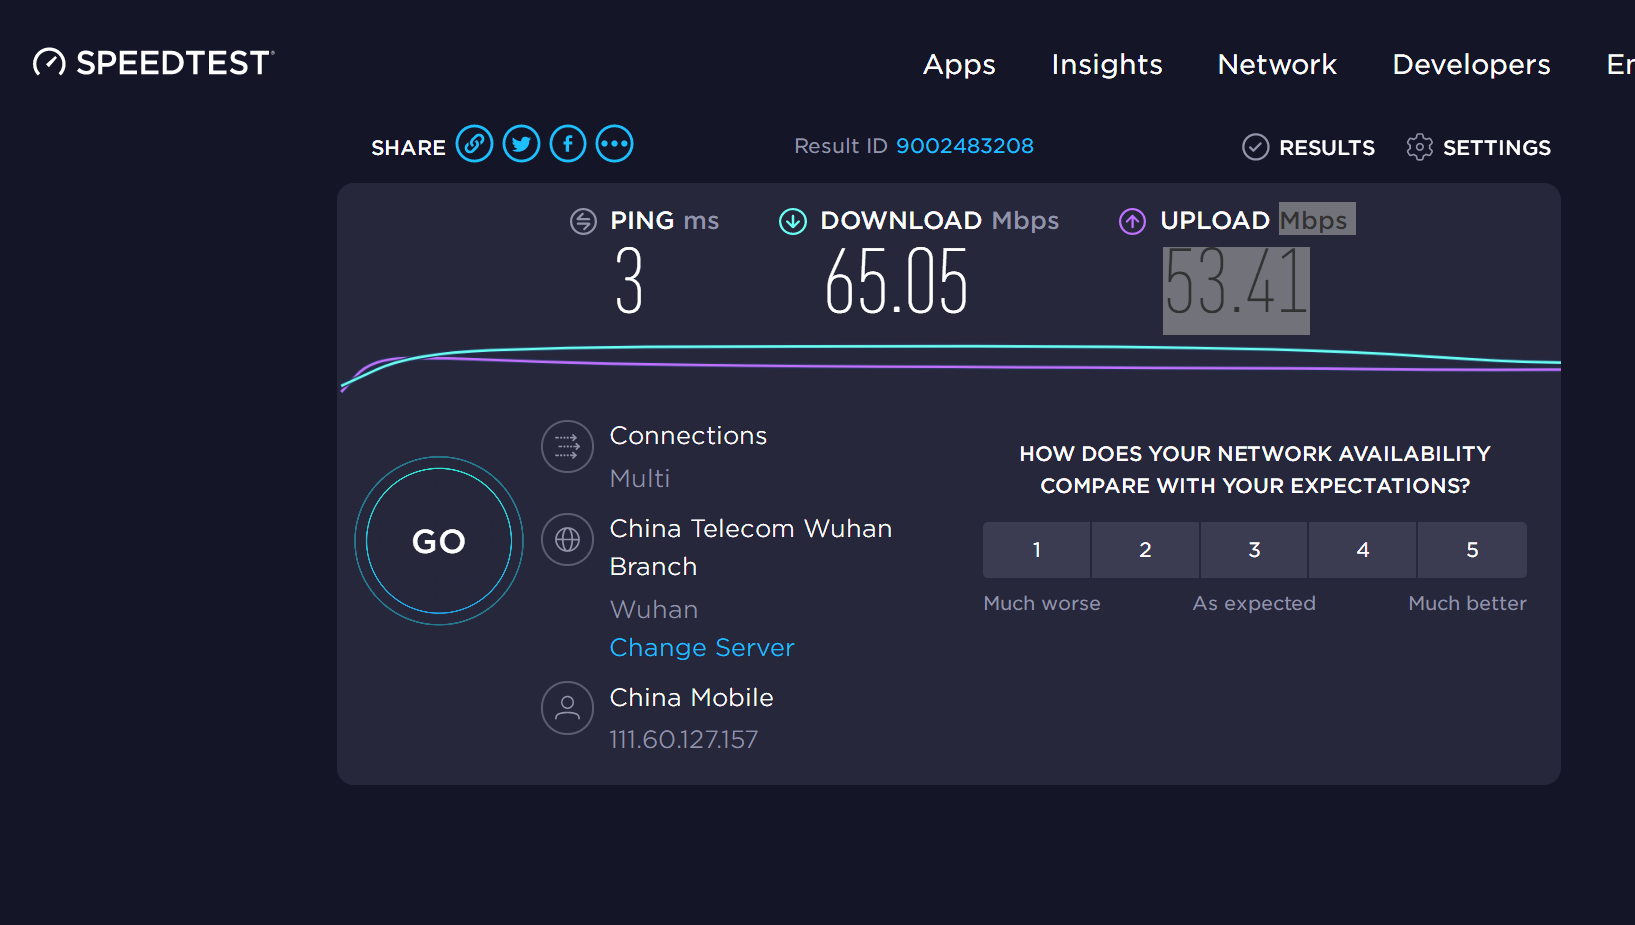Click the Multi connections label

[640, 479]
